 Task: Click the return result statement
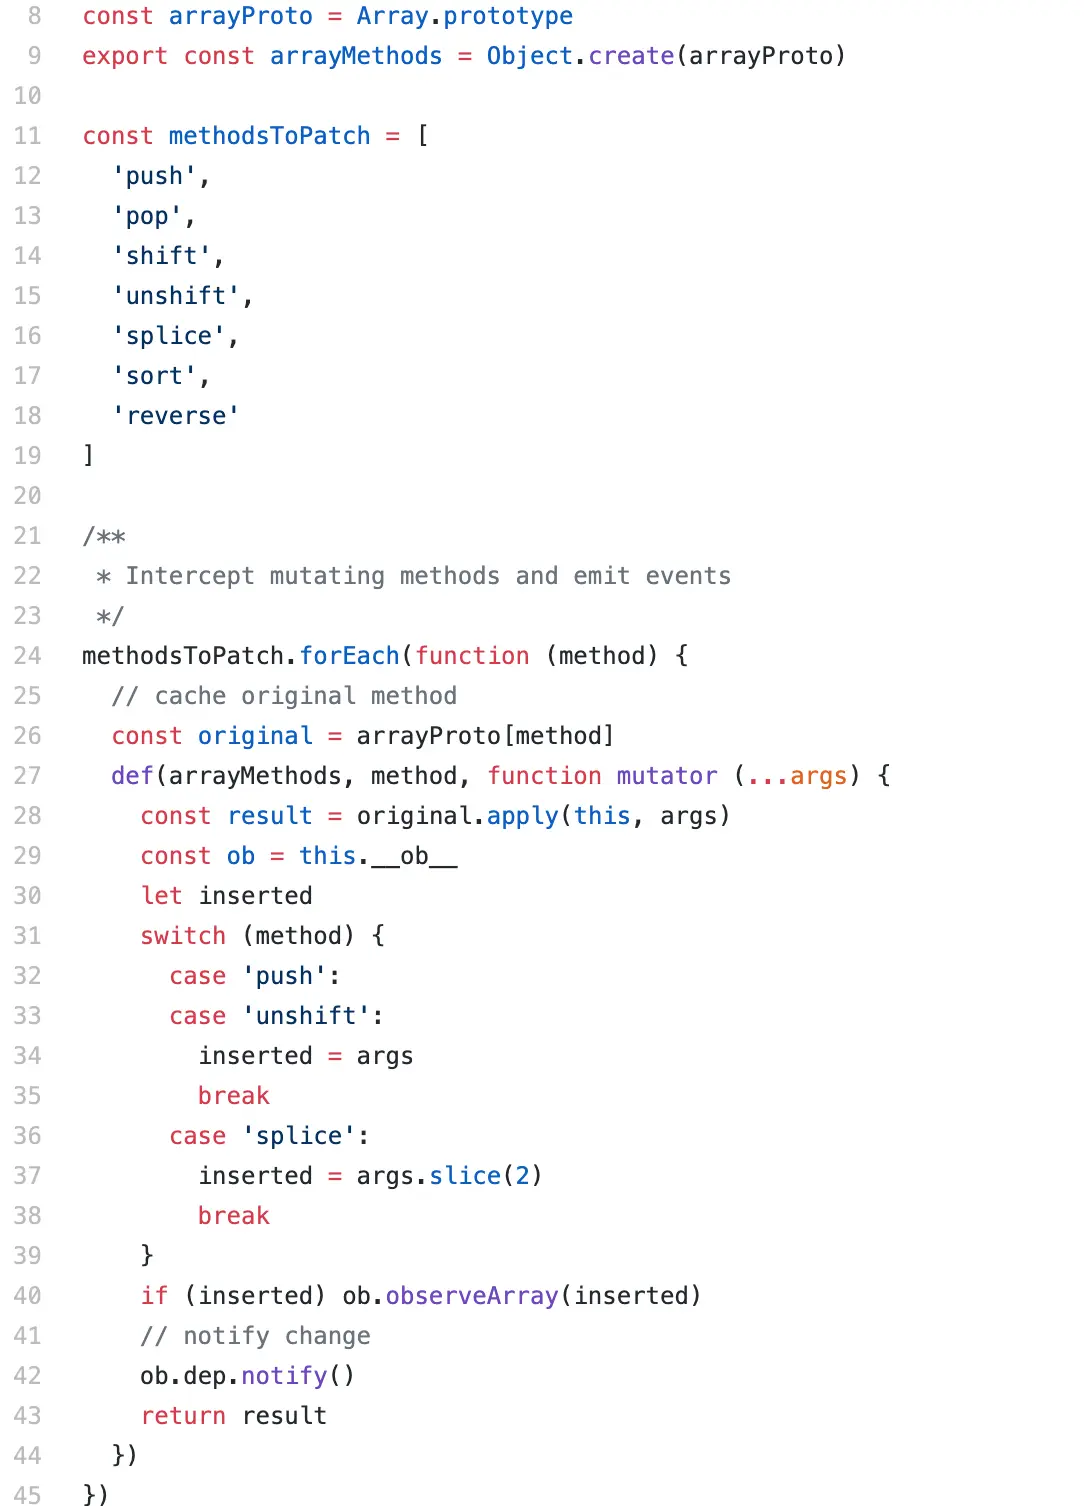click(234, 1416)
